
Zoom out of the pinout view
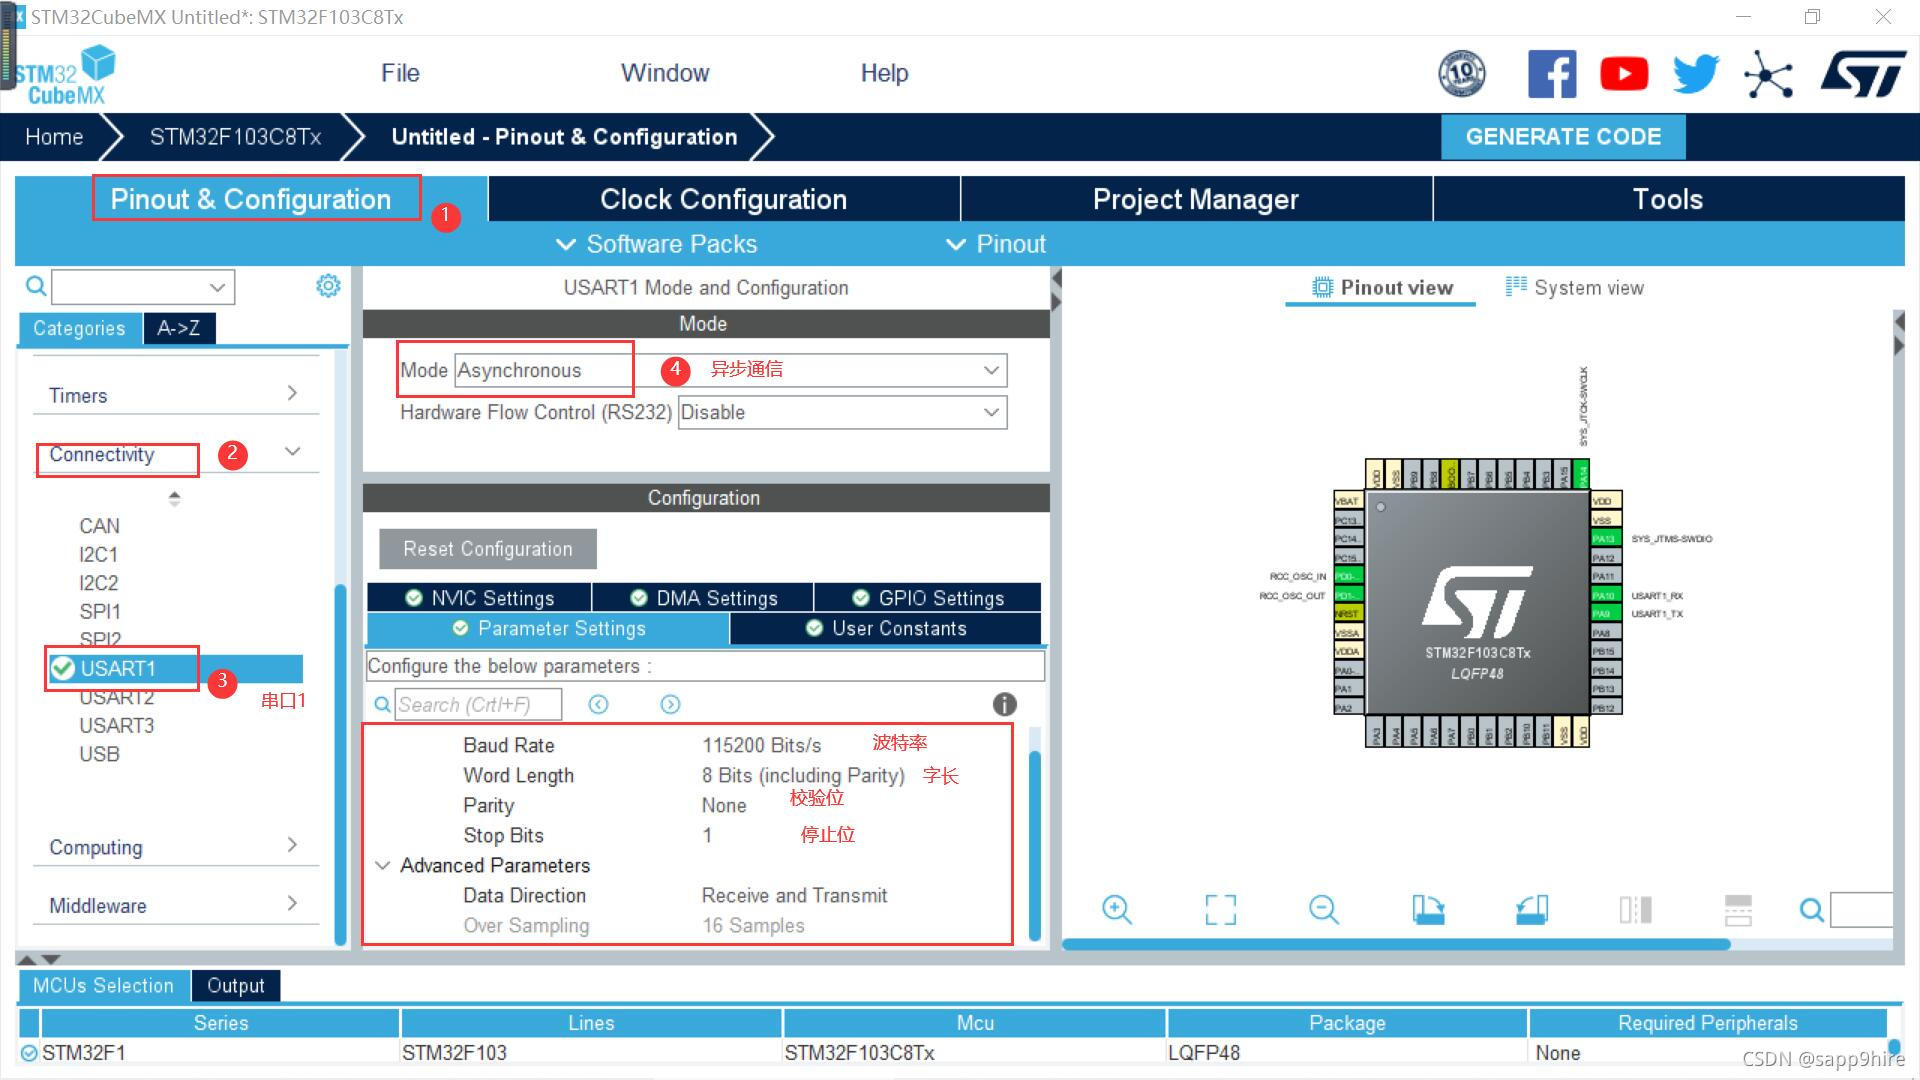1323,909
